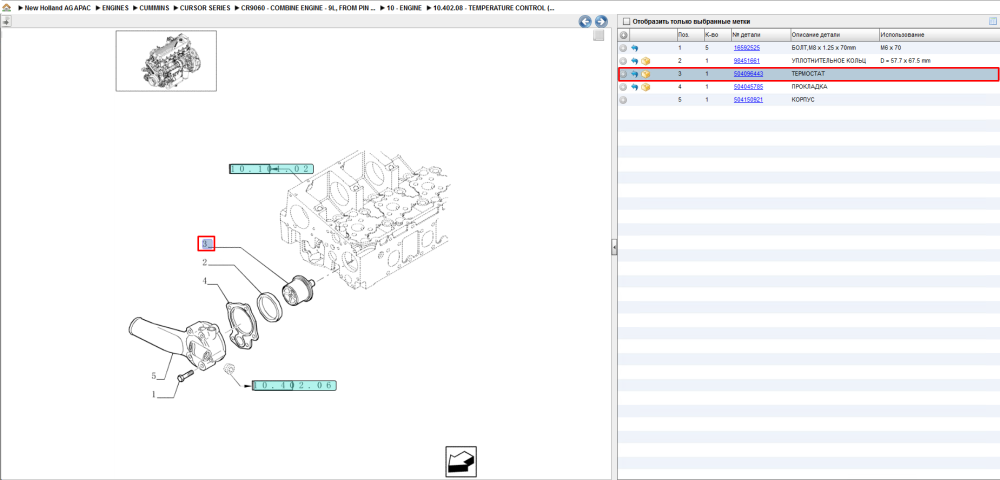Toggle 'Отобразить только выбранные метки' checkbox

(626, 21)
